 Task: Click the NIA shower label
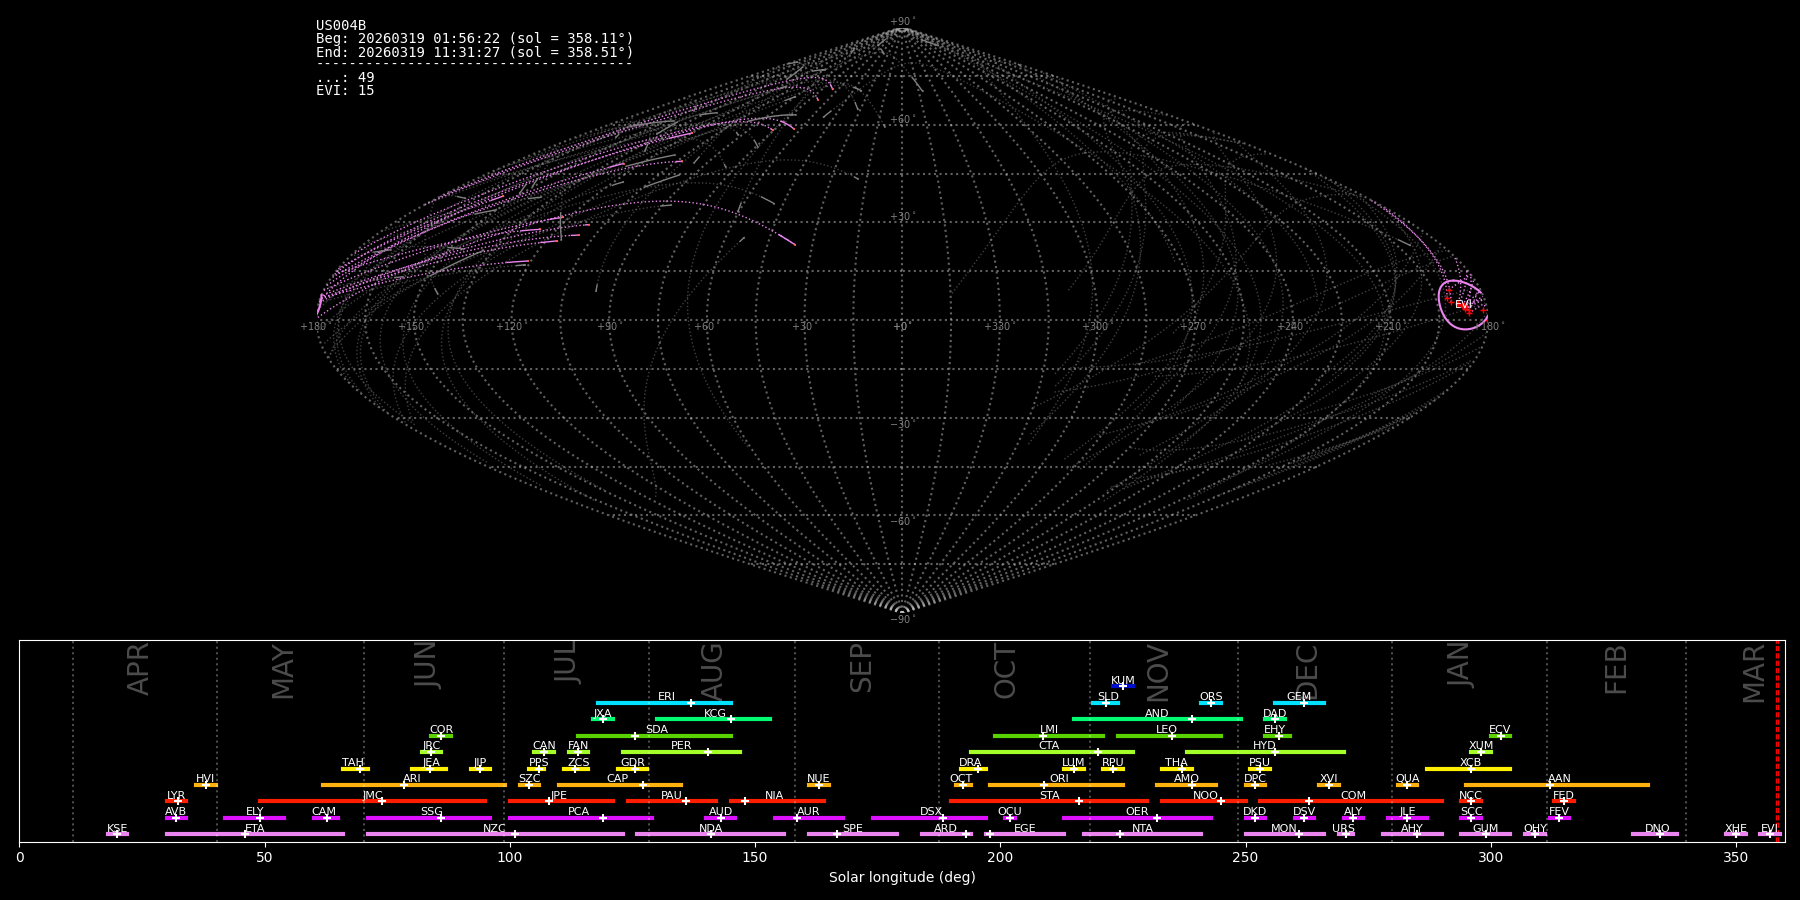coord(774,796)
